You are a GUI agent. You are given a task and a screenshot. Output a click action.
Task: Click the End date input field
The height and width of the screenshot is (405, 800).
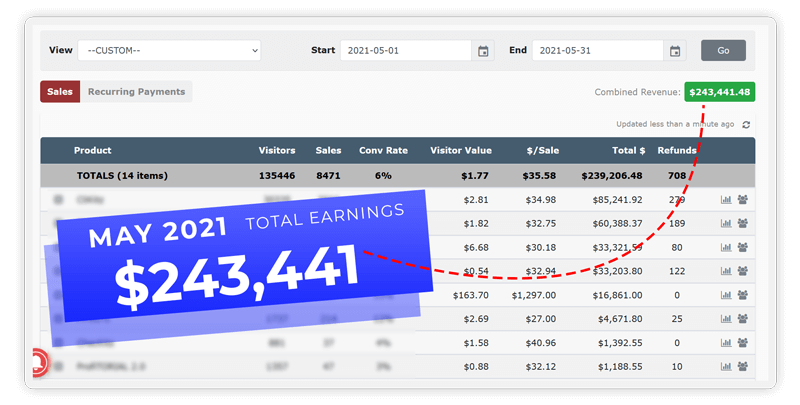[597, 51]
